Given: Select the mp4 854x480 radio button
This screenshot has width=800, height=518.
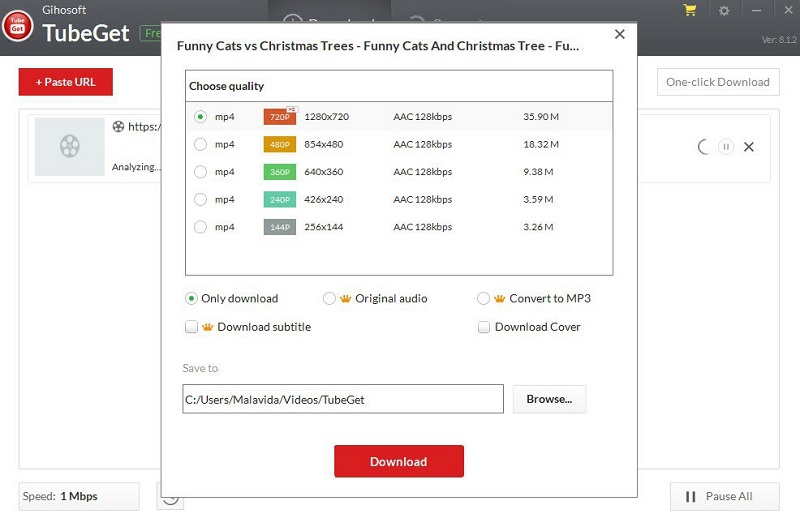Looking at the screenshot, I should click(201, 144).
